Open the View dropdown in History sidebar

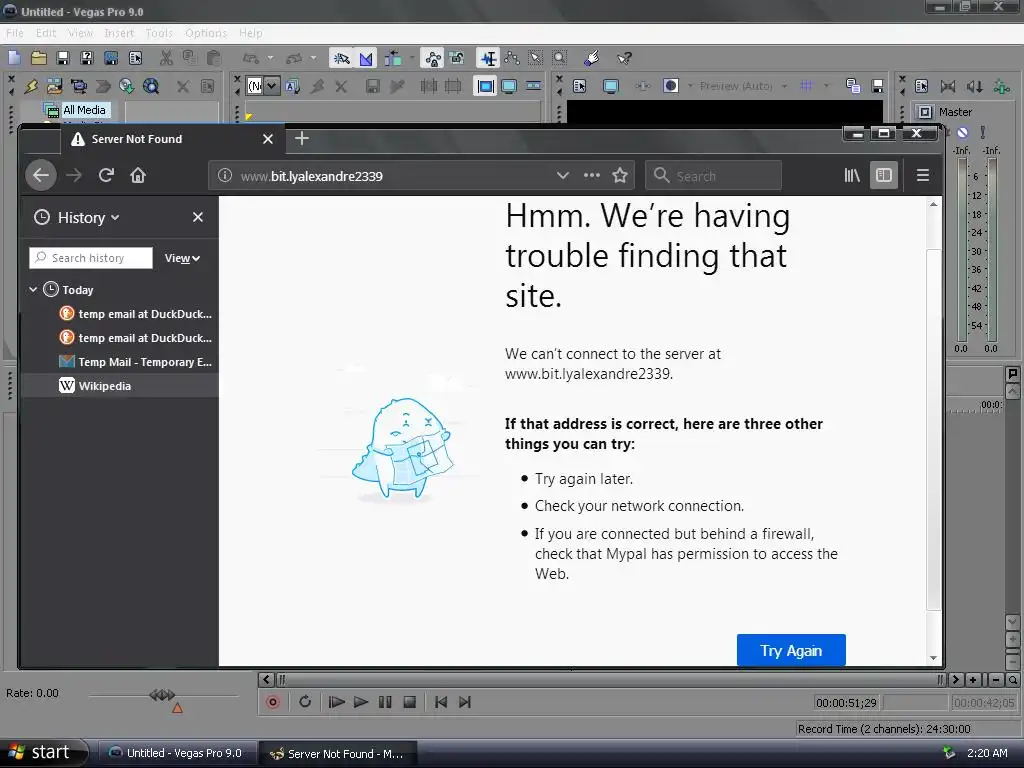pos(182,258)
